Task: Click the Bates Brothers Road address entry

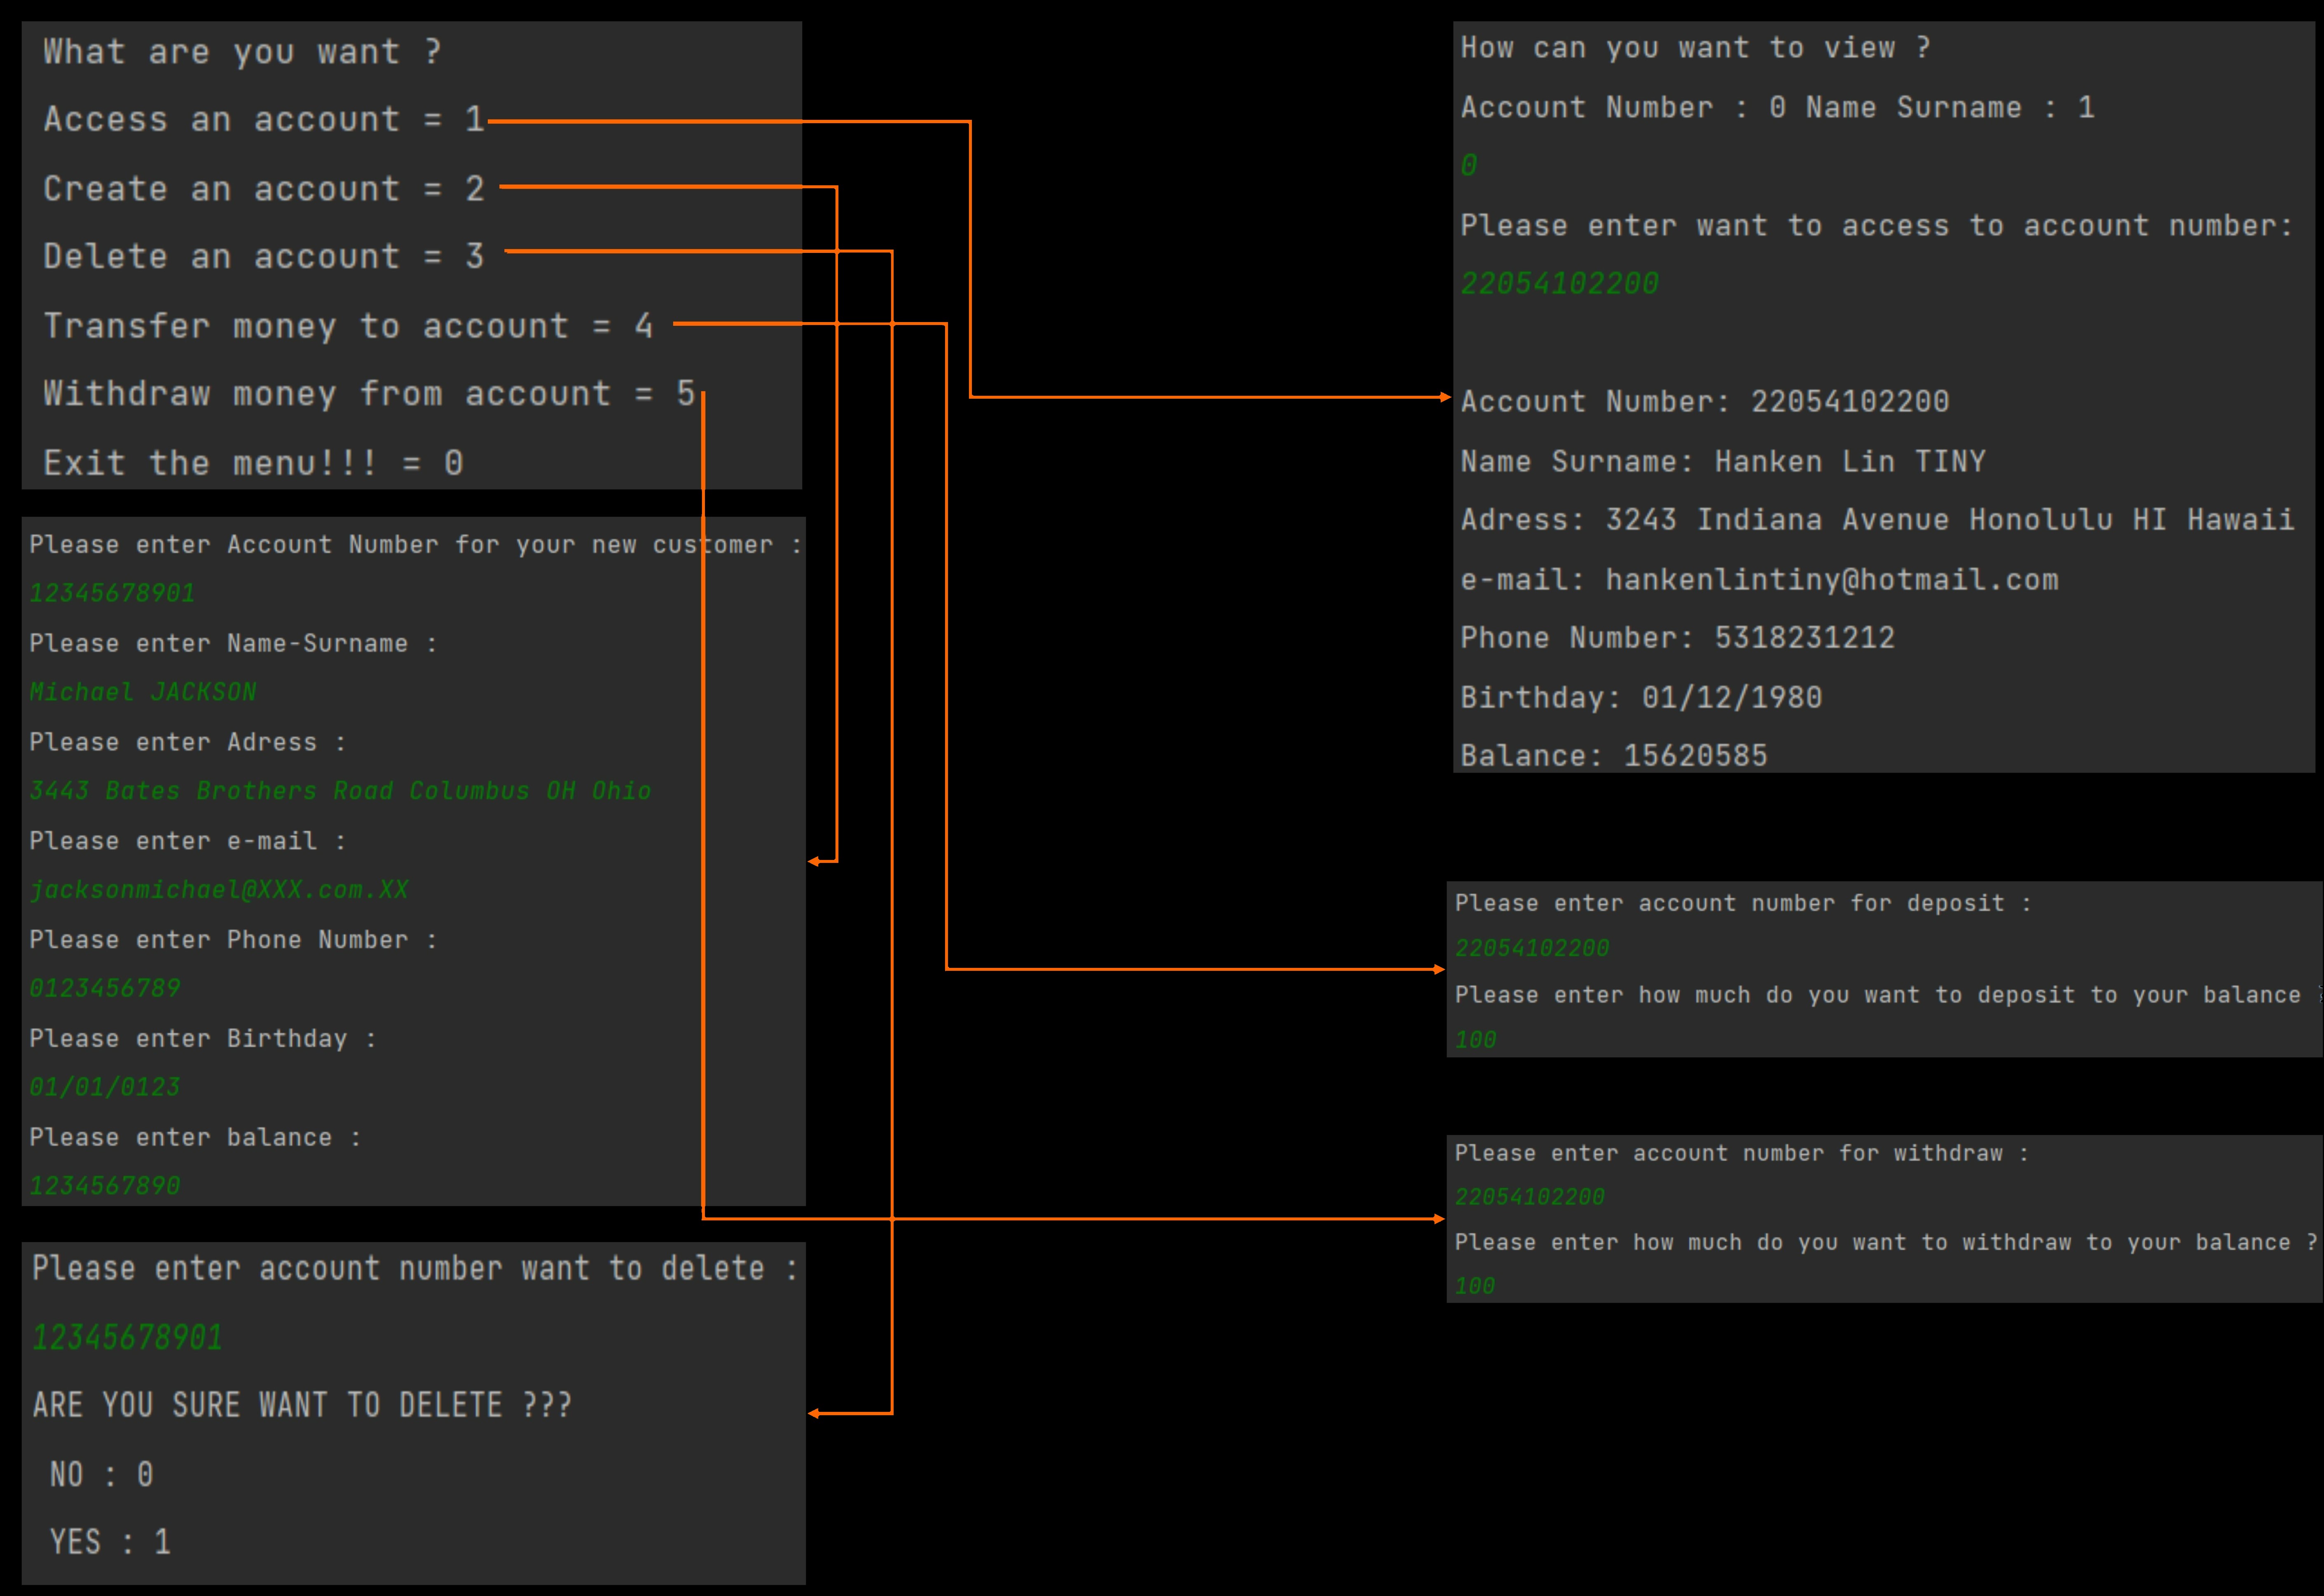Action: pyautogui.click(x=340, y=791)
